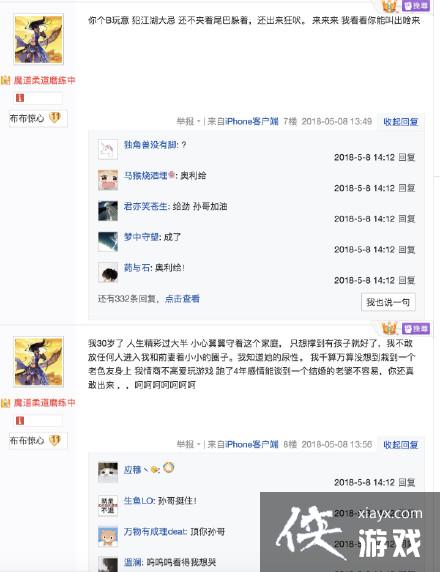Open the 7楼 poster's avatar image
The image size is (440, 572).
coord(39,39)
